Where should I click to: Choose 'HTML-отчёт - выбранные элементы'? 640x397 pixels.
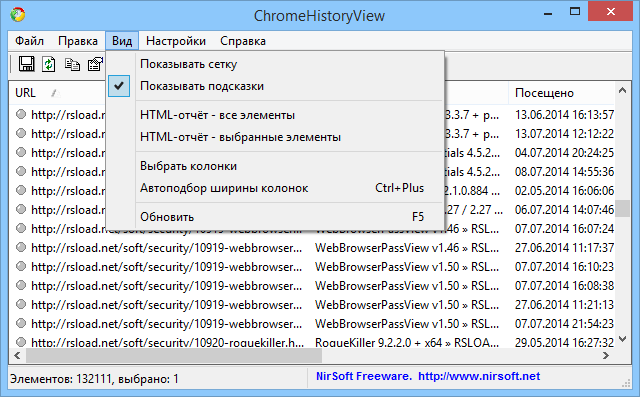pos(275,137)
